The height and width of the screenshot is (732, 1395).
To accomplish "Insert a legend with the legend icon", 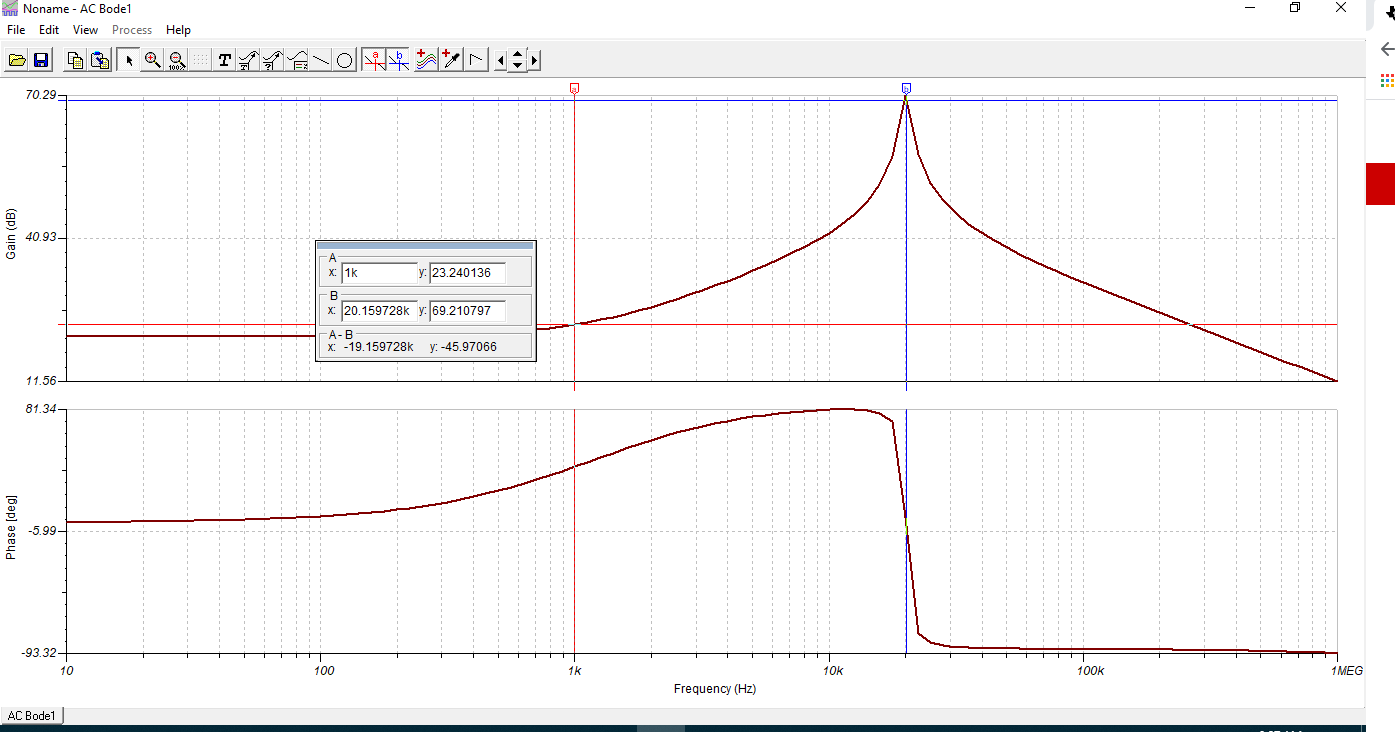I will pos(297,60).
